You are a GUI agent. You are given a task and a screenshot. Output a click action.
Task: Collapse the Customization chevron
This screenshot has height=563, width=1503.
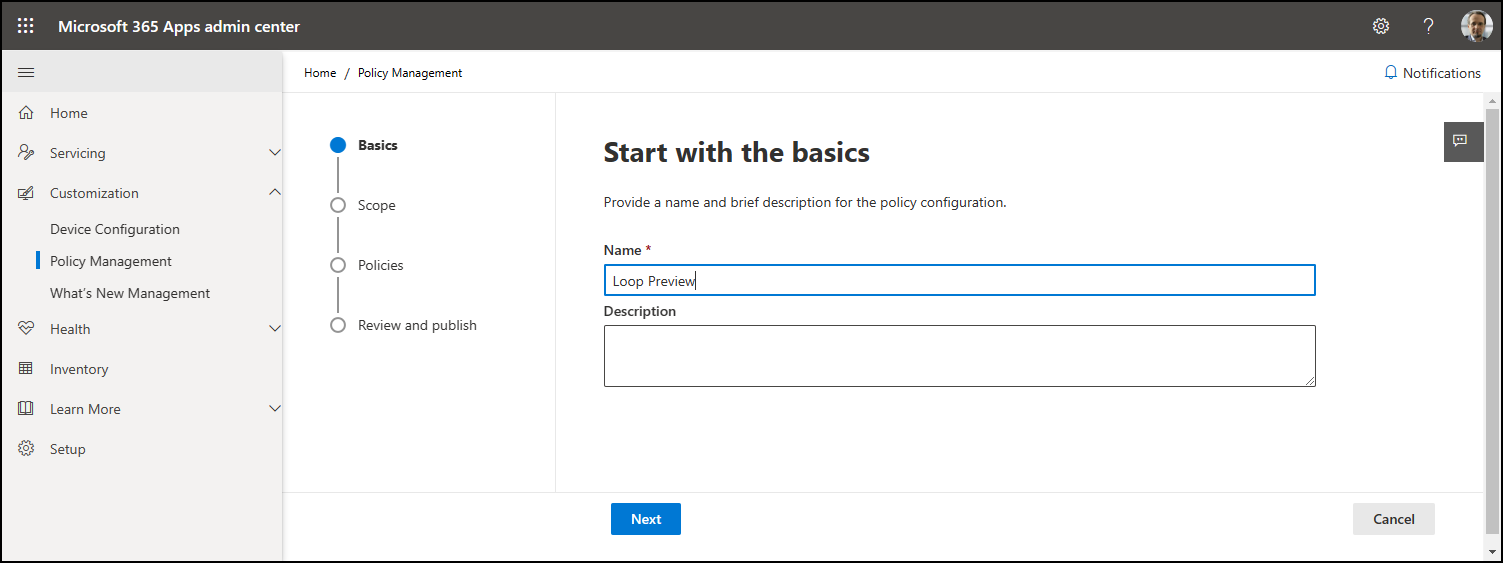point(275,192)
